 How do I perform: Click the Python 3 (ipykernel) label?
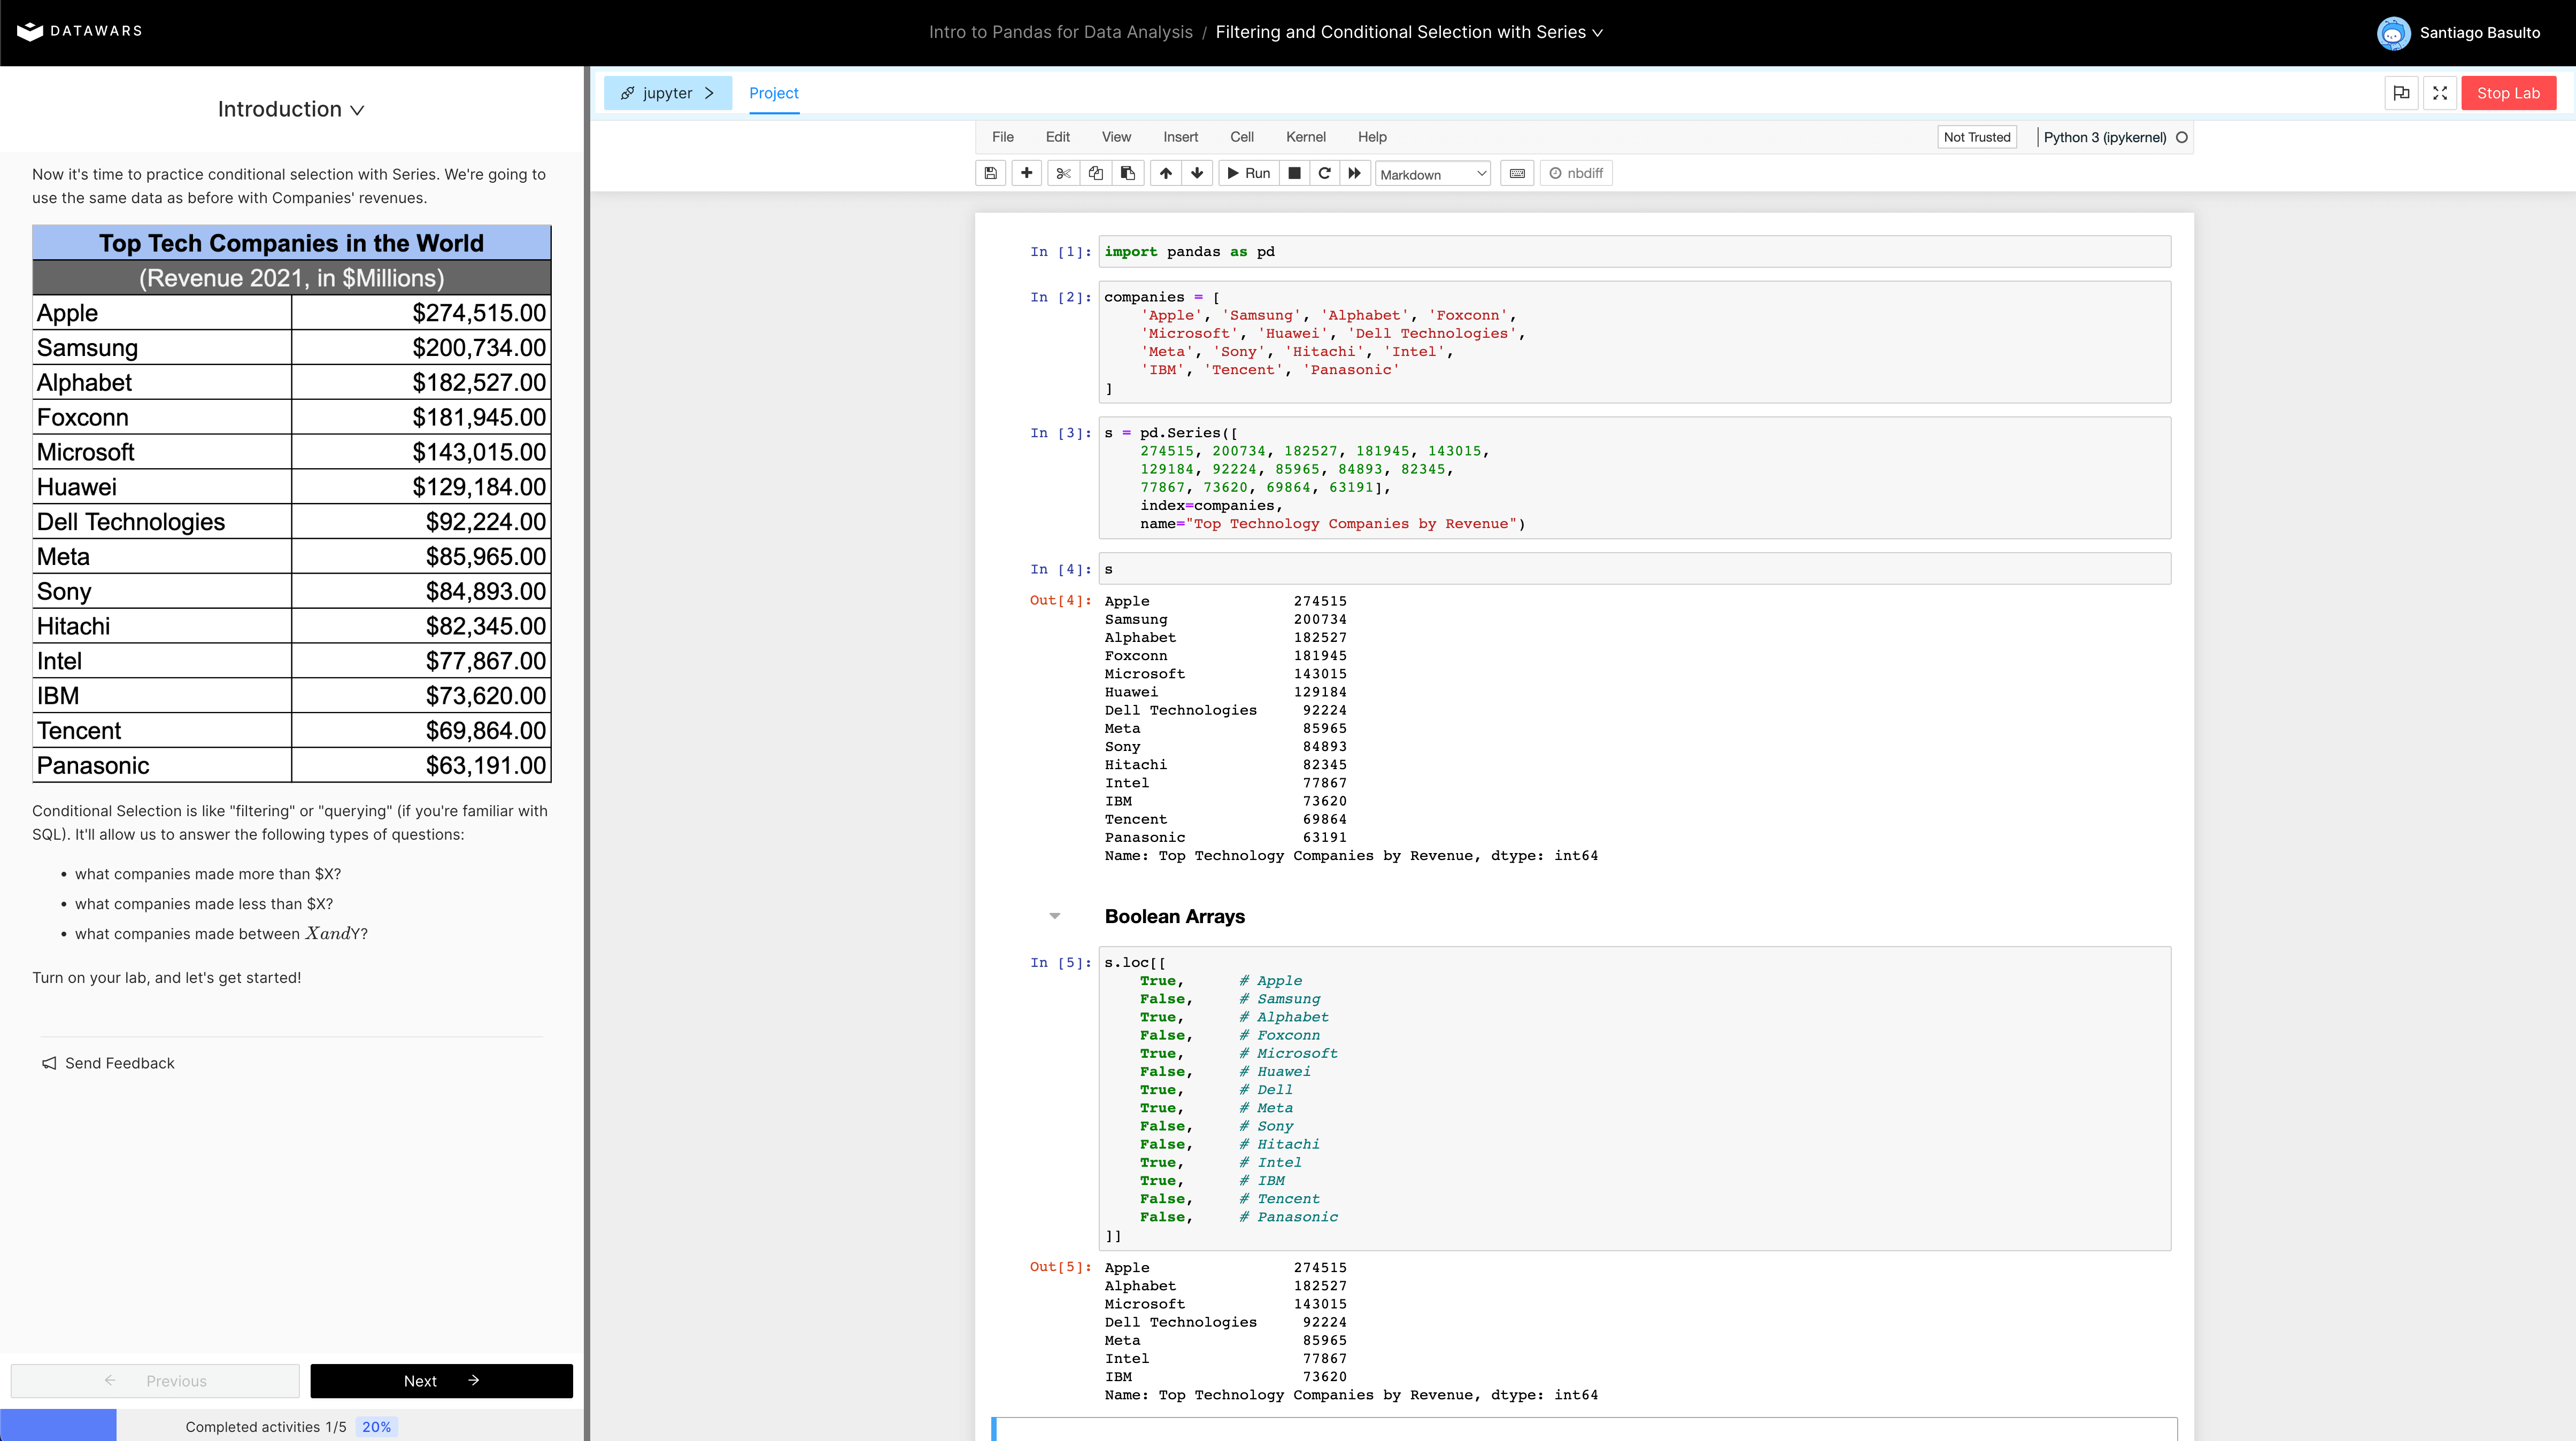pos(2104,137)
